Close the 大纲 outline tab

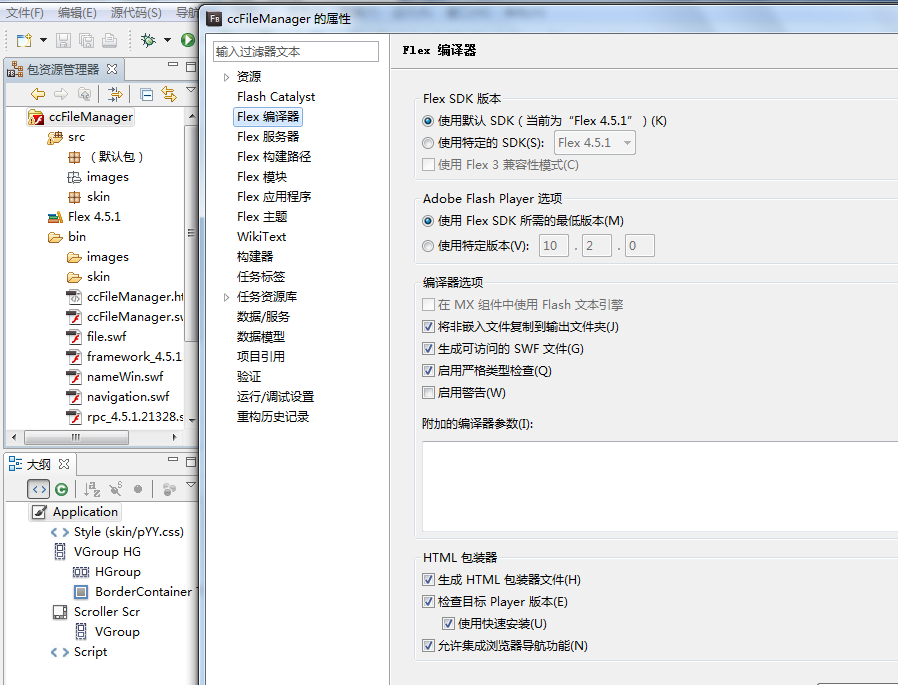click(x=64, y=463)
